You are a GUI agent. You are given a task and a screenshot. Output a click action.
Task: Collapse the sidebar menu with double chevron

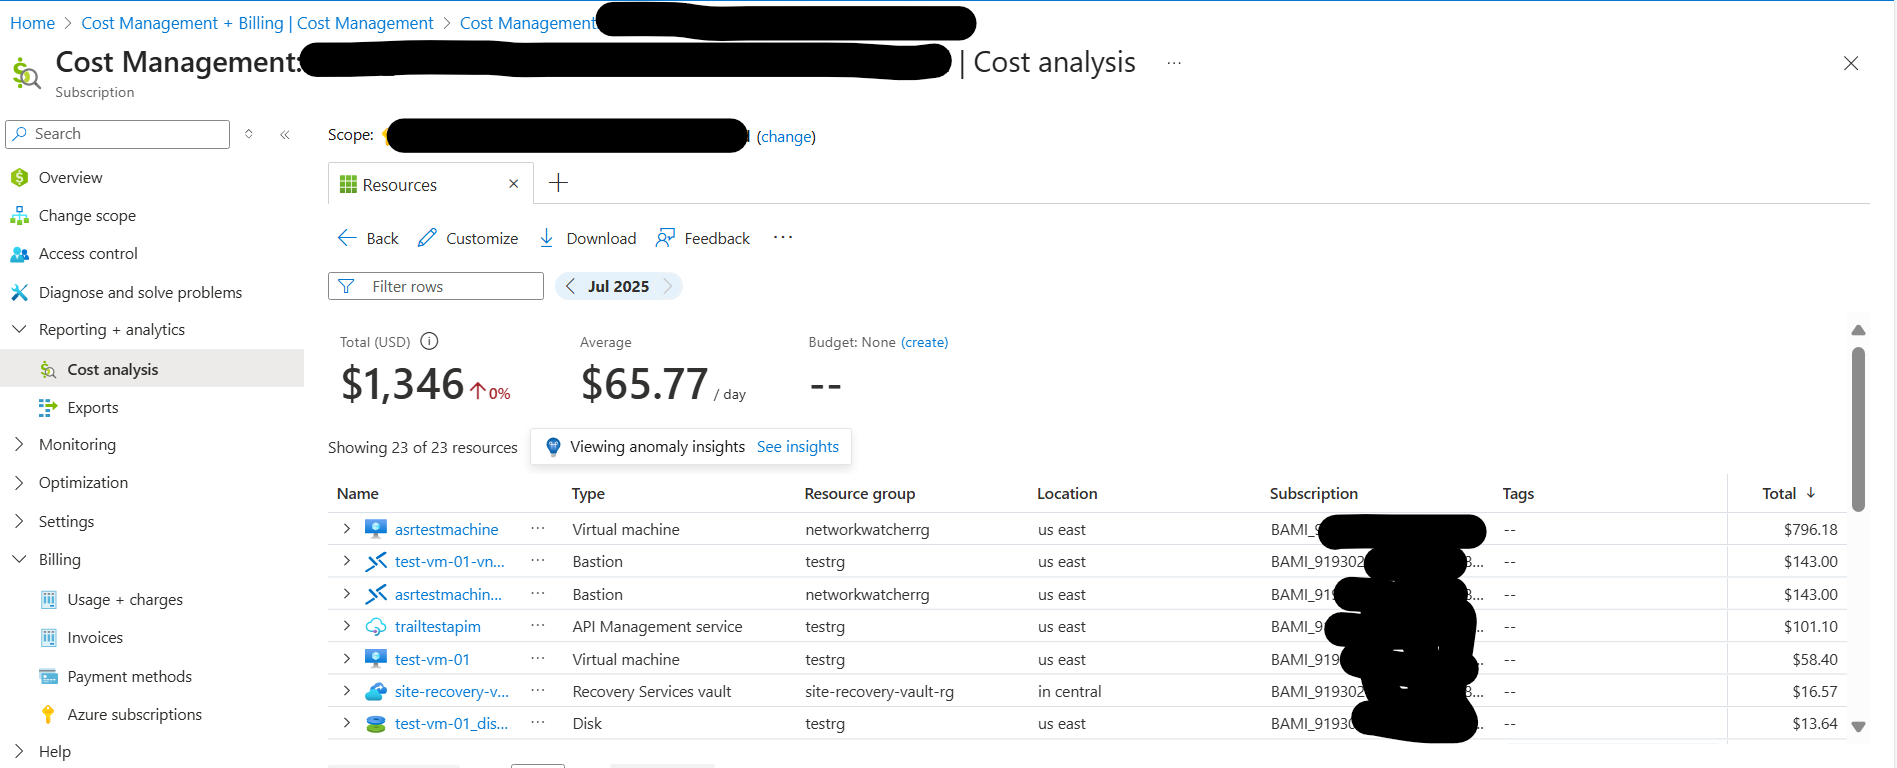[x=285, y=134]
